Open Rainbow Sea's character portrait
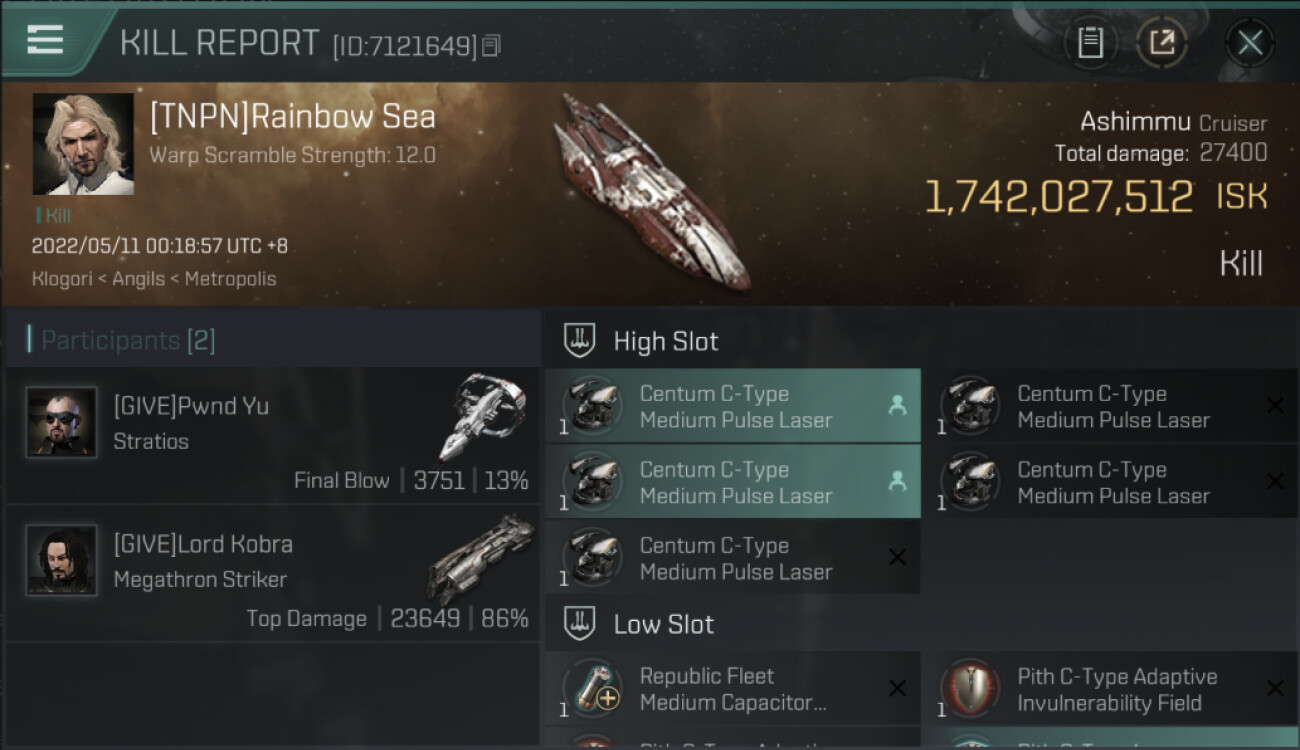The height and width of the screenshot is (750, 1300). coord(83,144)
